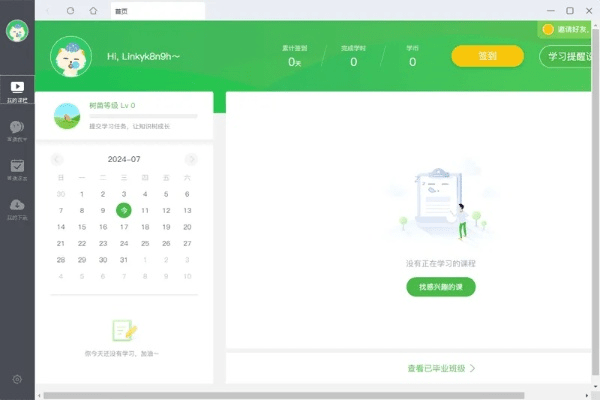600x400 pixels.
Task: Select today's highlighted date in calendar
Action: pyautogui.click(x=123, y=210)
